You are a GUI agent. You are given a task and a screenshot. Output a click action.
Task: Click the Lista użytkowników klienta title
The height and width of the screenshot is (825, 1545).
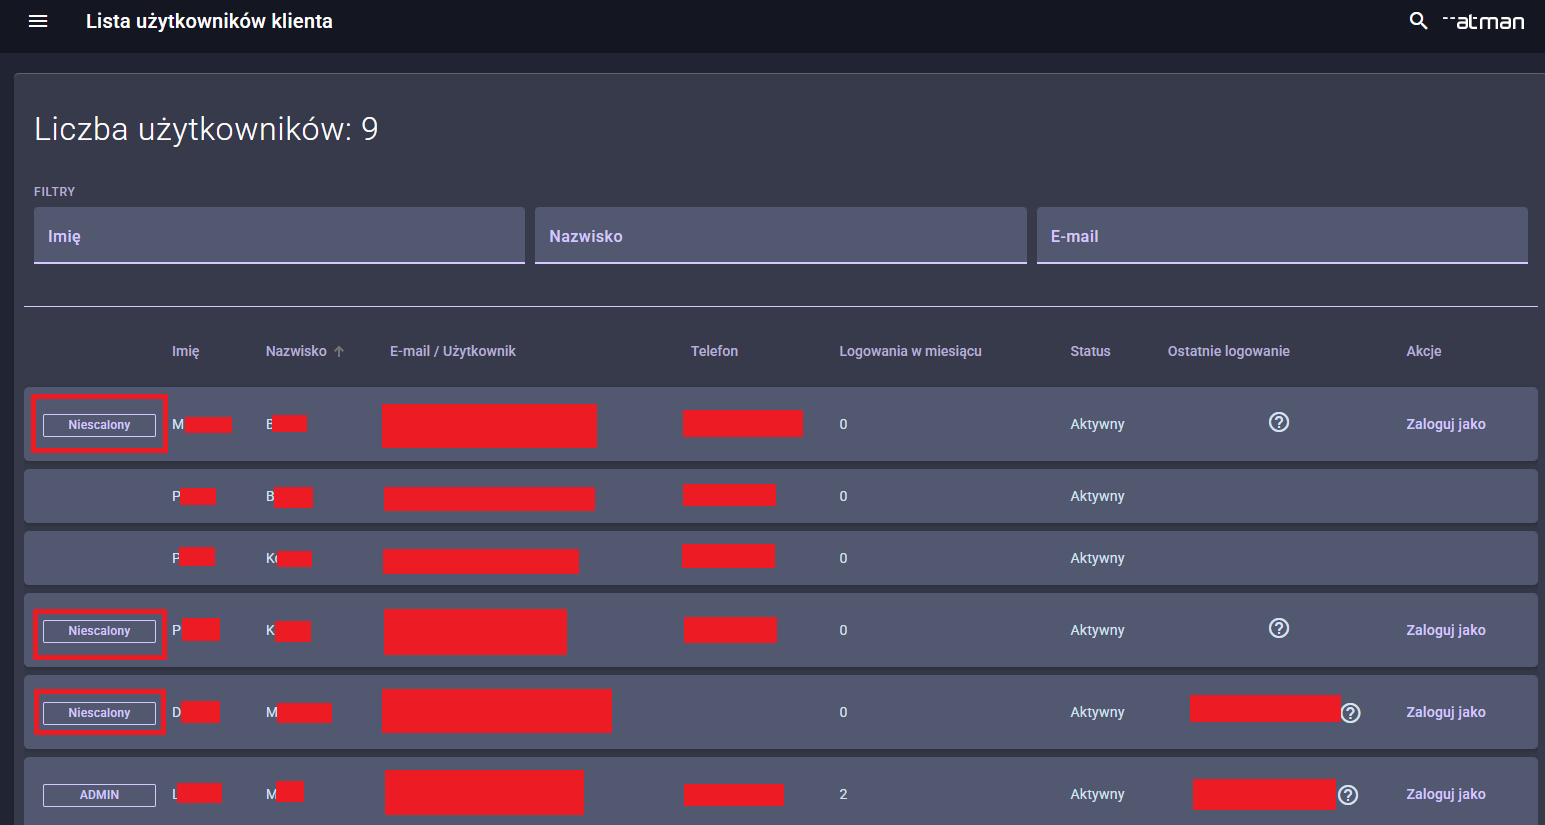coord(209,21)
